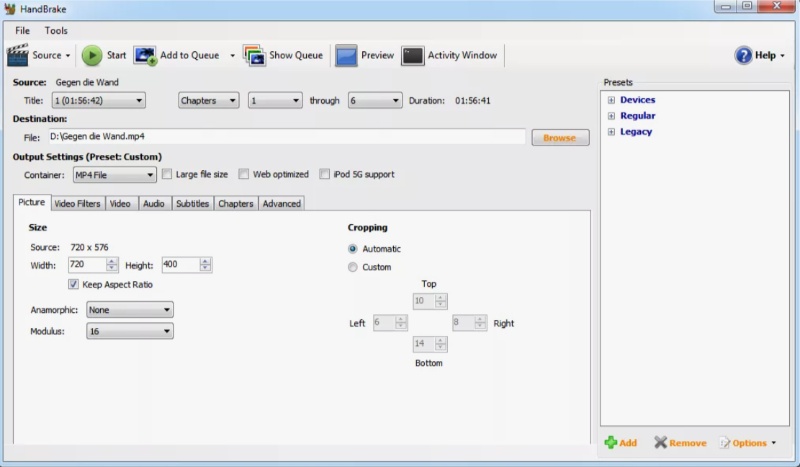Expand the Legacy preset group
The image size is (800, 467).
(611, 132)
